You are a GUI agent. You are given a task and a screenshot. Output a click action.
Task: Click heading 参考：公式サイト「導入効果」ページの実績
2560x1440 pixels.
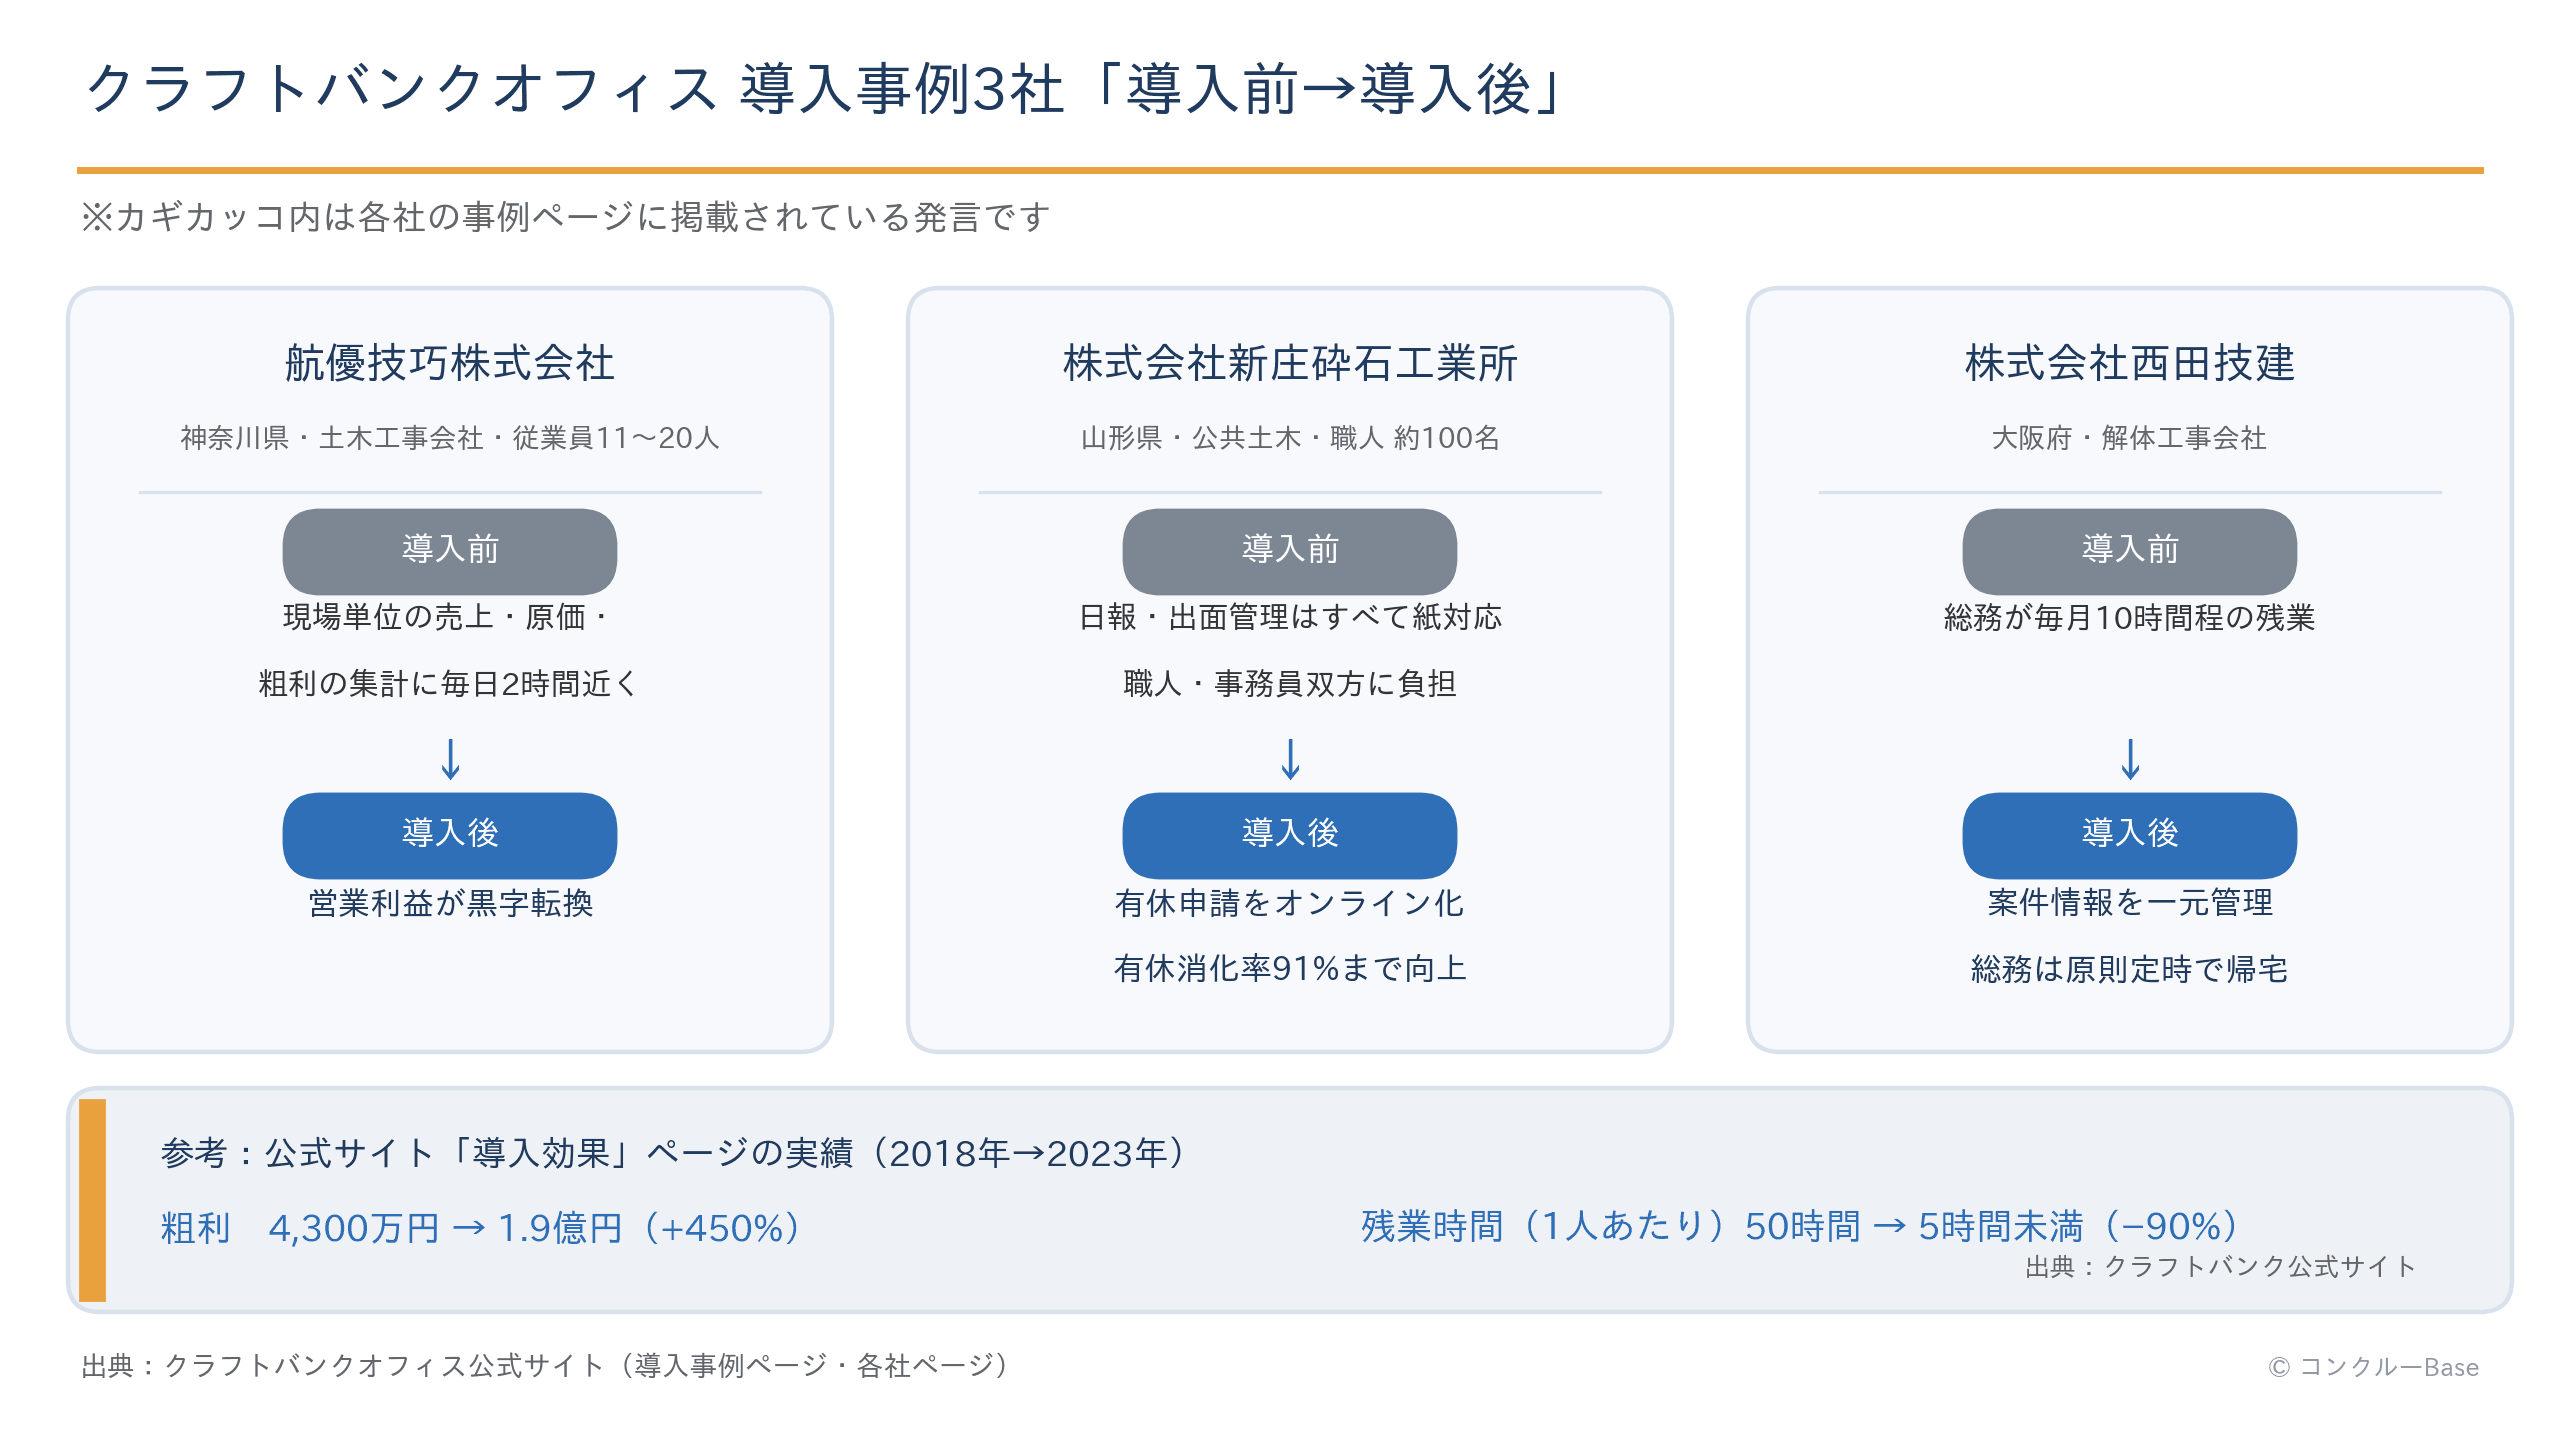[674, 1153]
